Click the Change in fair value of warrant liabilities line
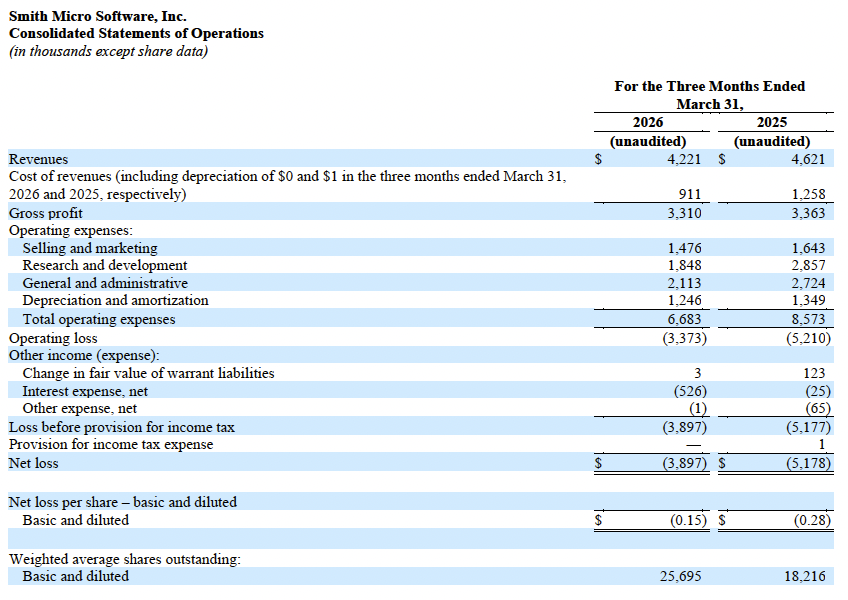 click(x=149, y=372)
